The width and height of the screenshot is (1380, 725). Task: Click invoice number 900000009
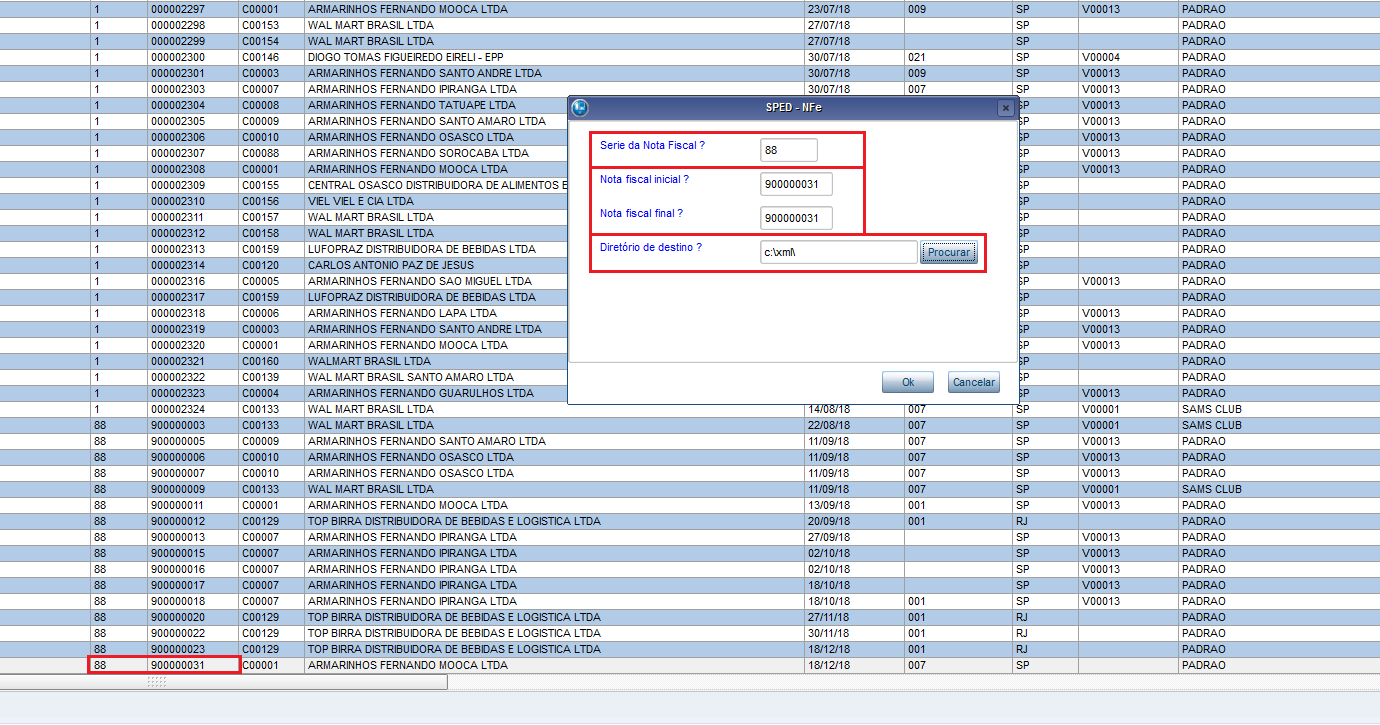click(177, 489)
